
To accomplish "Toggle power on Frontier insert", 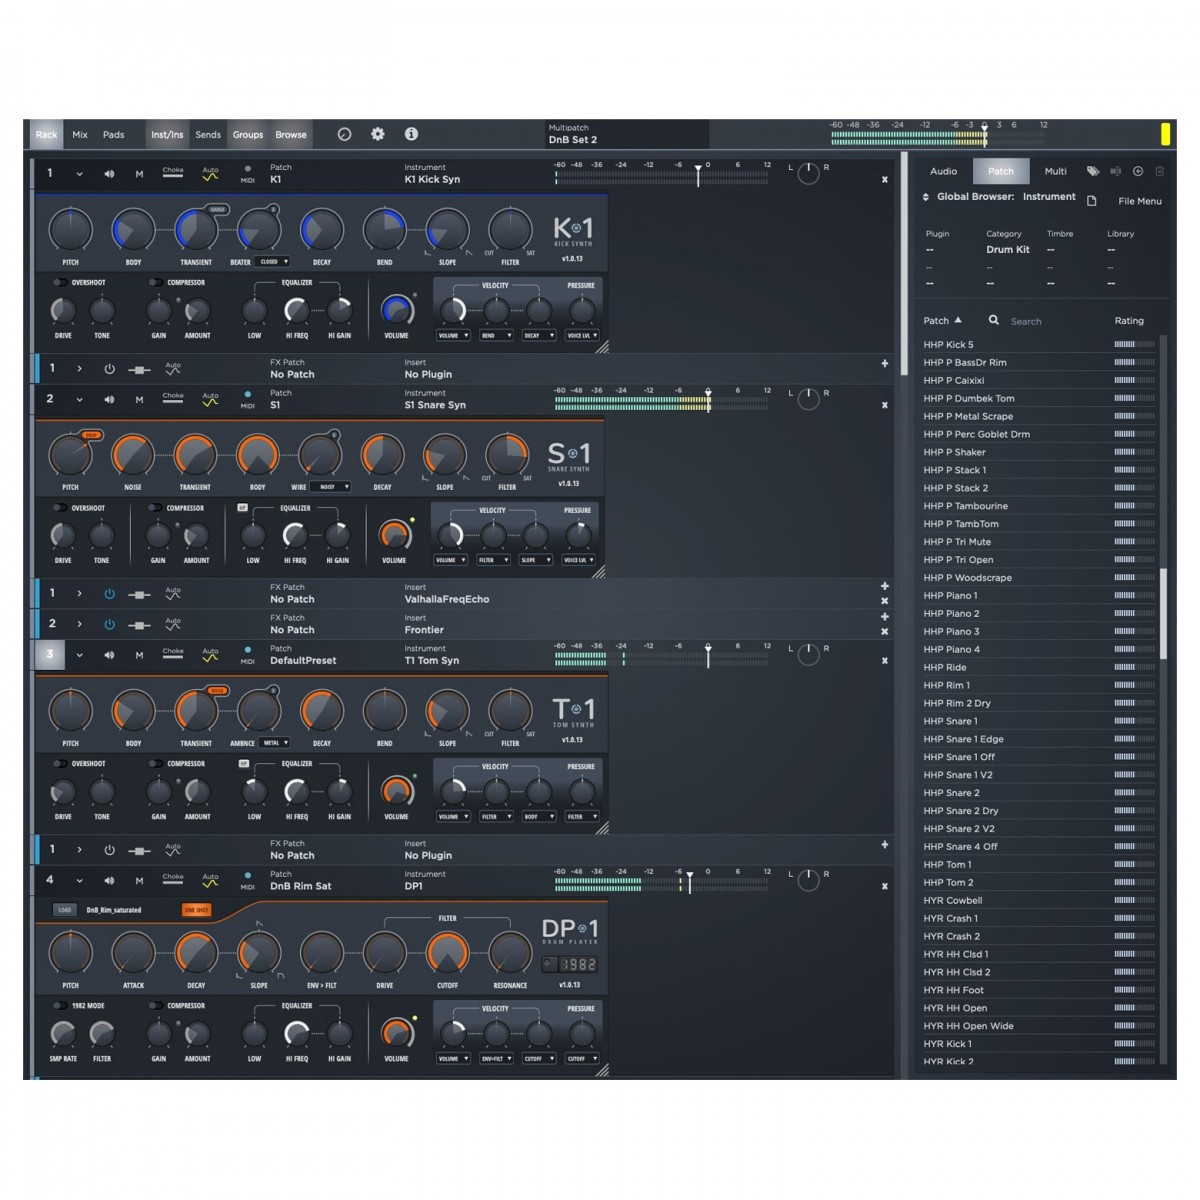I will [x=109, y=624].
